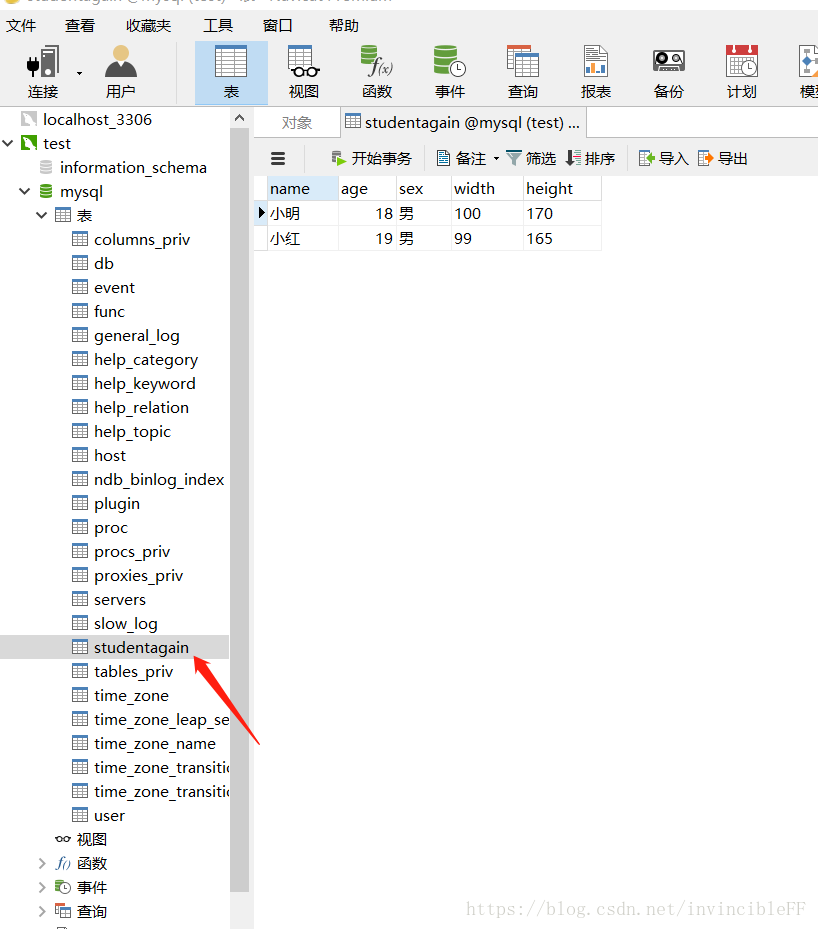Screen dimensions: 818x929
Task: Select the ndb_binlog_index table
Action: pos(159,479)
